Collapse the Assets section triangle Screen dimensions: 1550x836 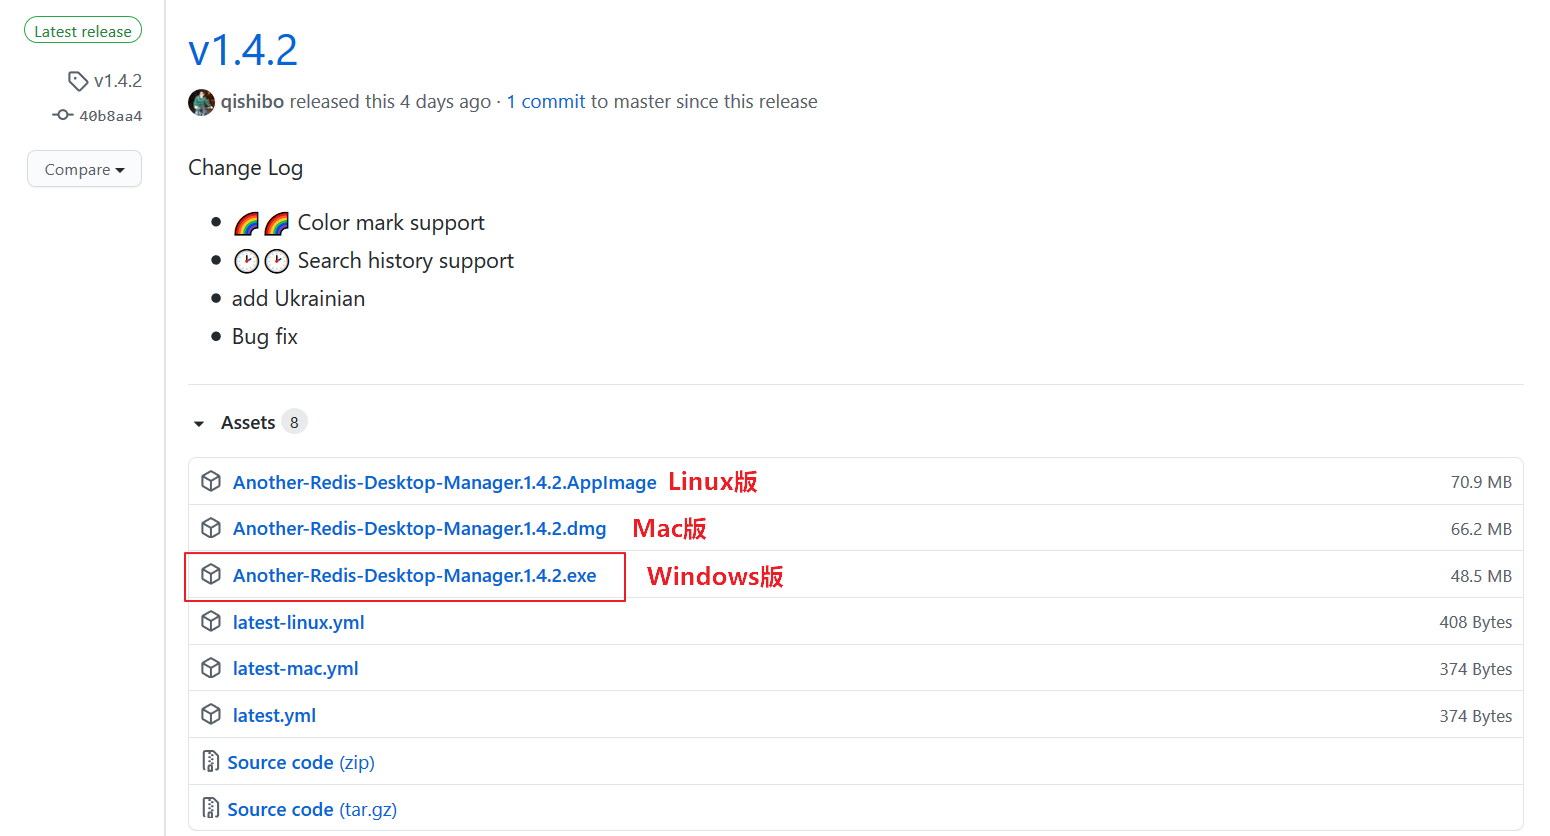199,424
